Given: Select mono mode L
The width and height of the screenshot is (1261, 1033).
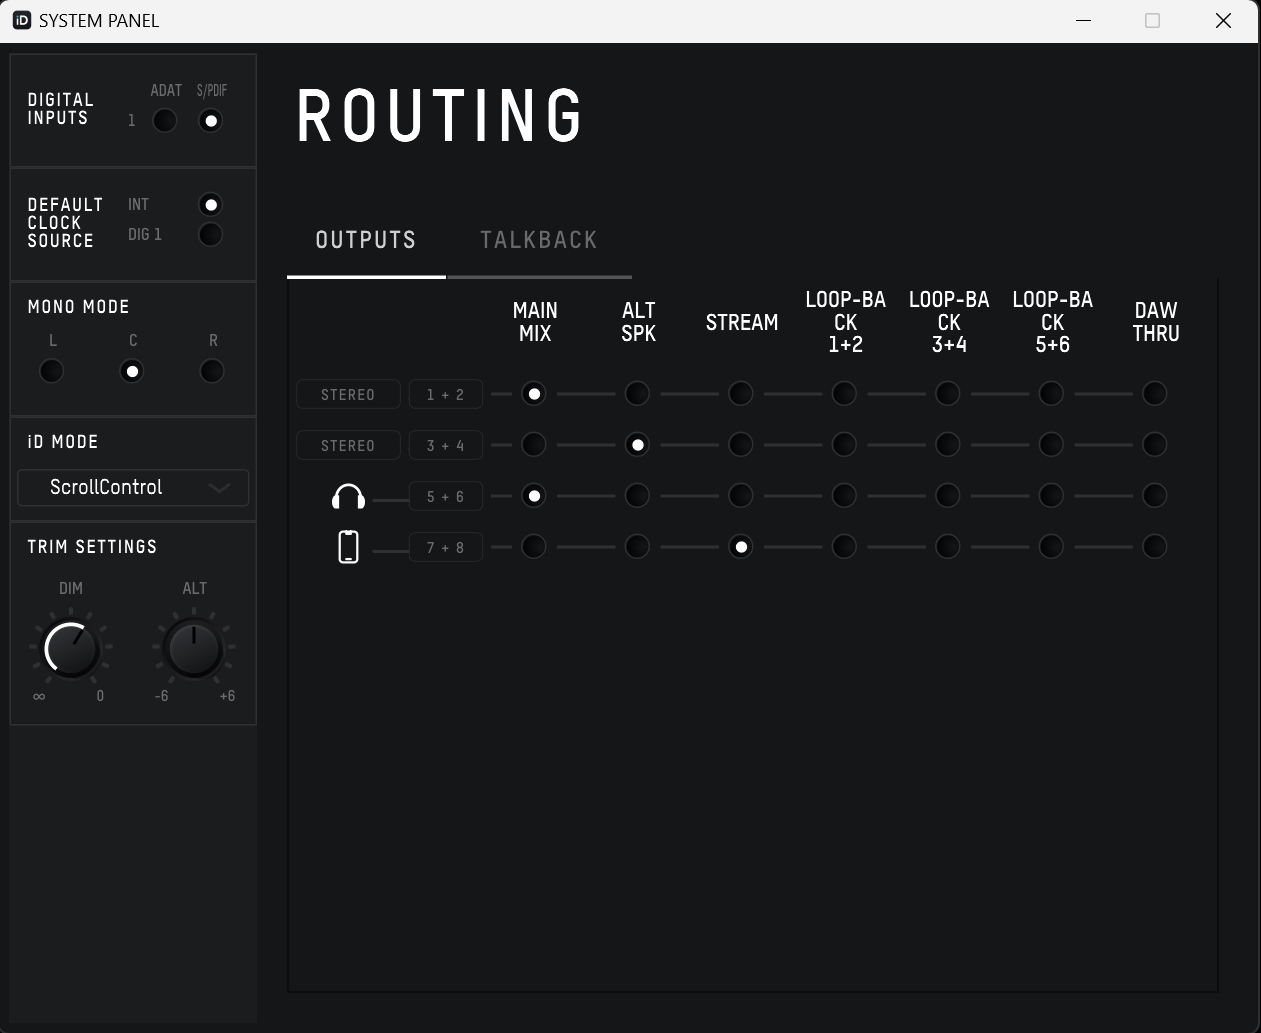Looking at the screenshot, I should coord(52,371).
